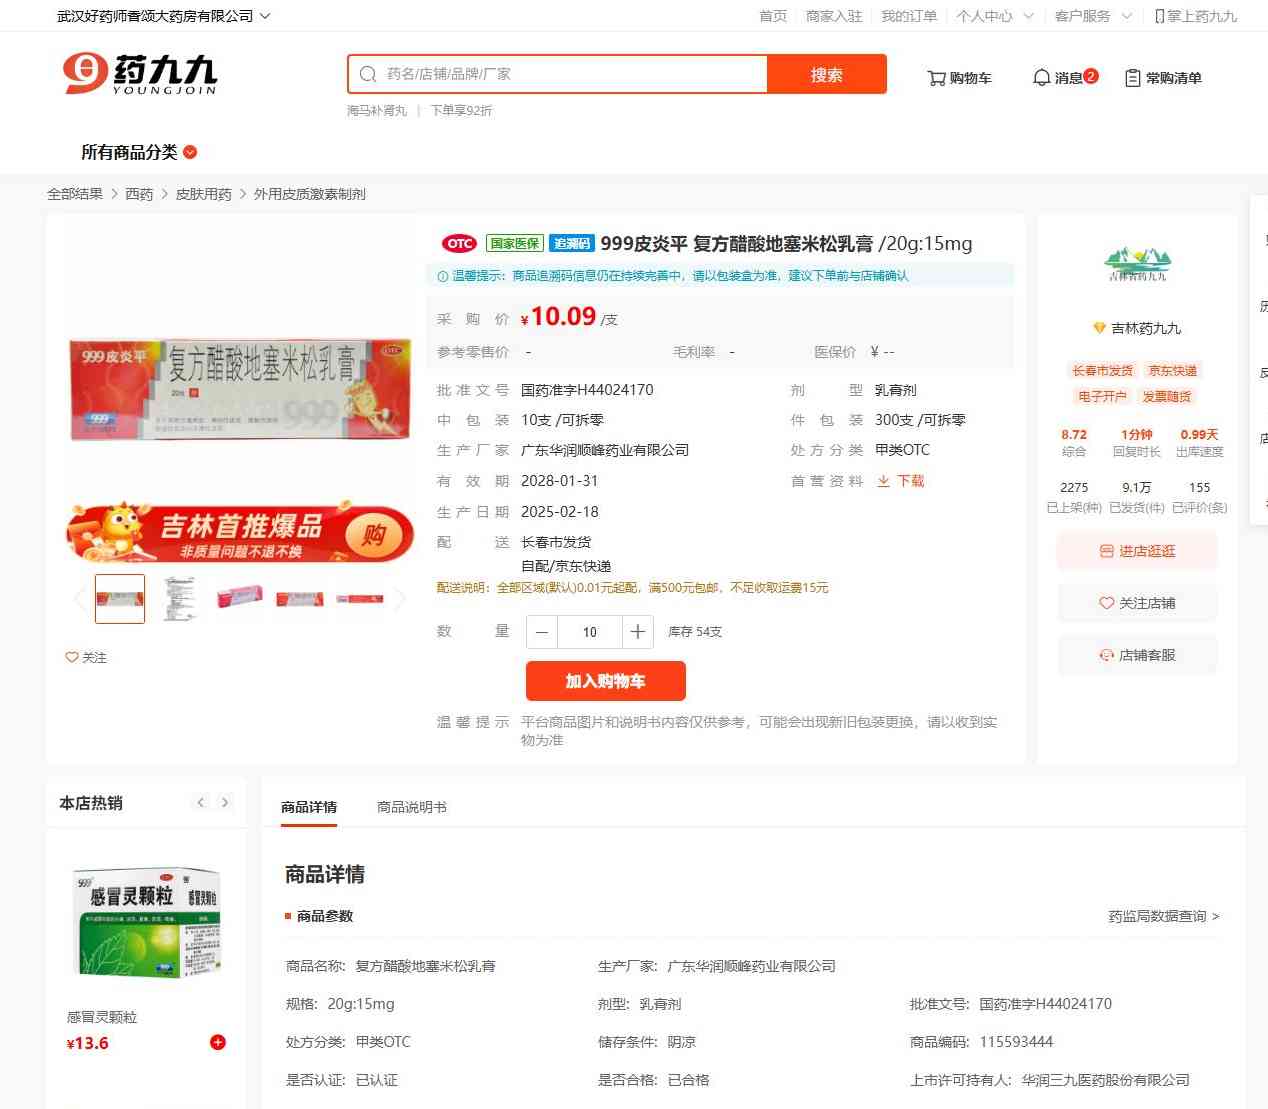Select the 商品详情 tab
The height and width of the screenshot is (1109, 1268).
pos(309,807)
